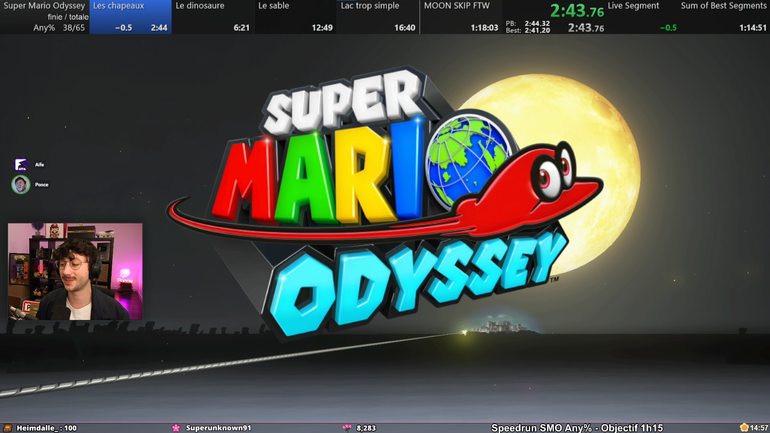Select the Les chapeaux split
Screen dimensions: 770x433
click(x=130, y=17)
